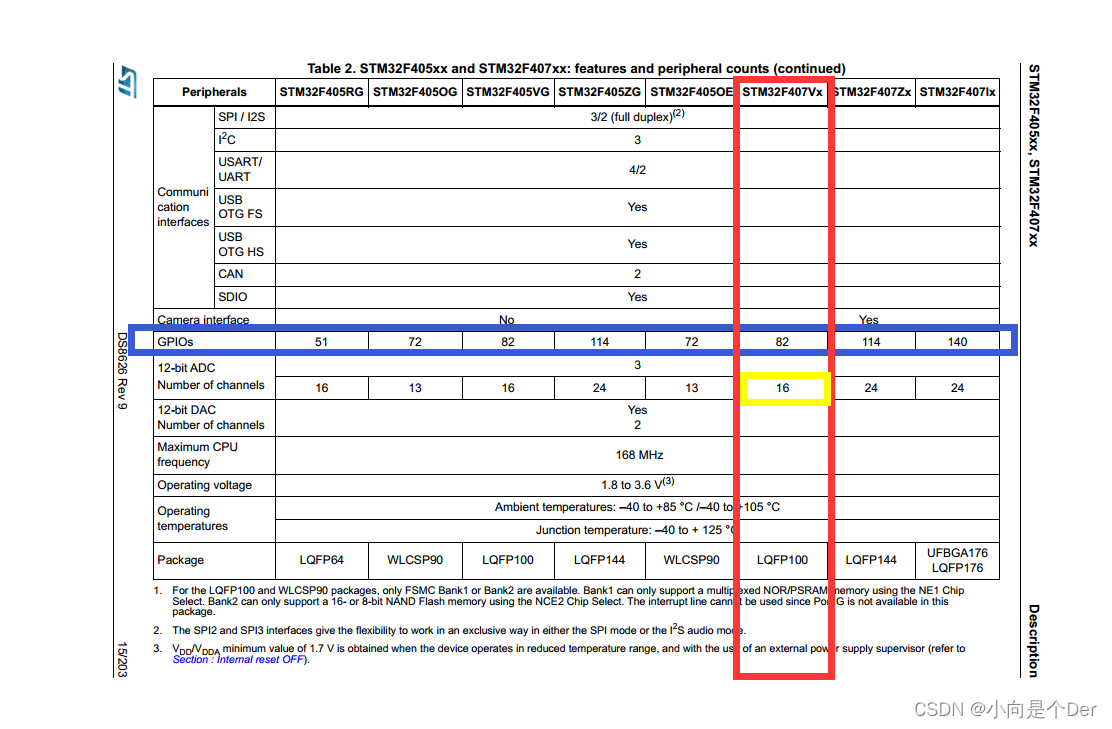
Task: Click the 'USB OTG HS' row label
Action: click(x=241, y=245)
